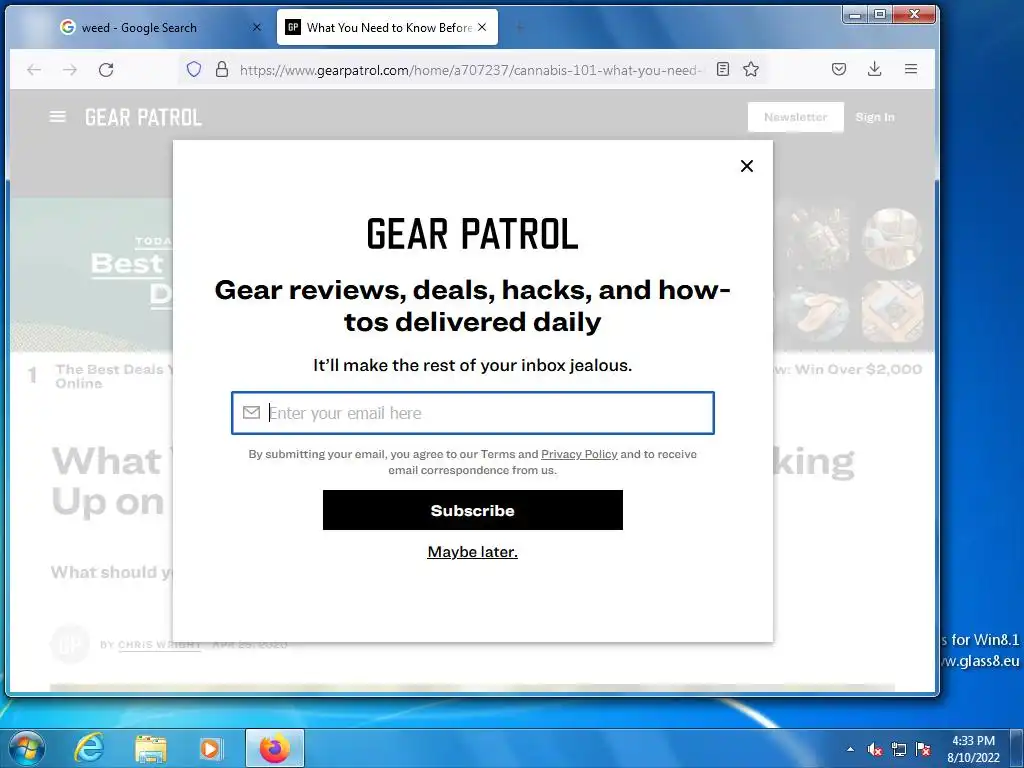1024x768 pixels.
Task: Toggle reader view icon
Action: click(x=723, y=69)
